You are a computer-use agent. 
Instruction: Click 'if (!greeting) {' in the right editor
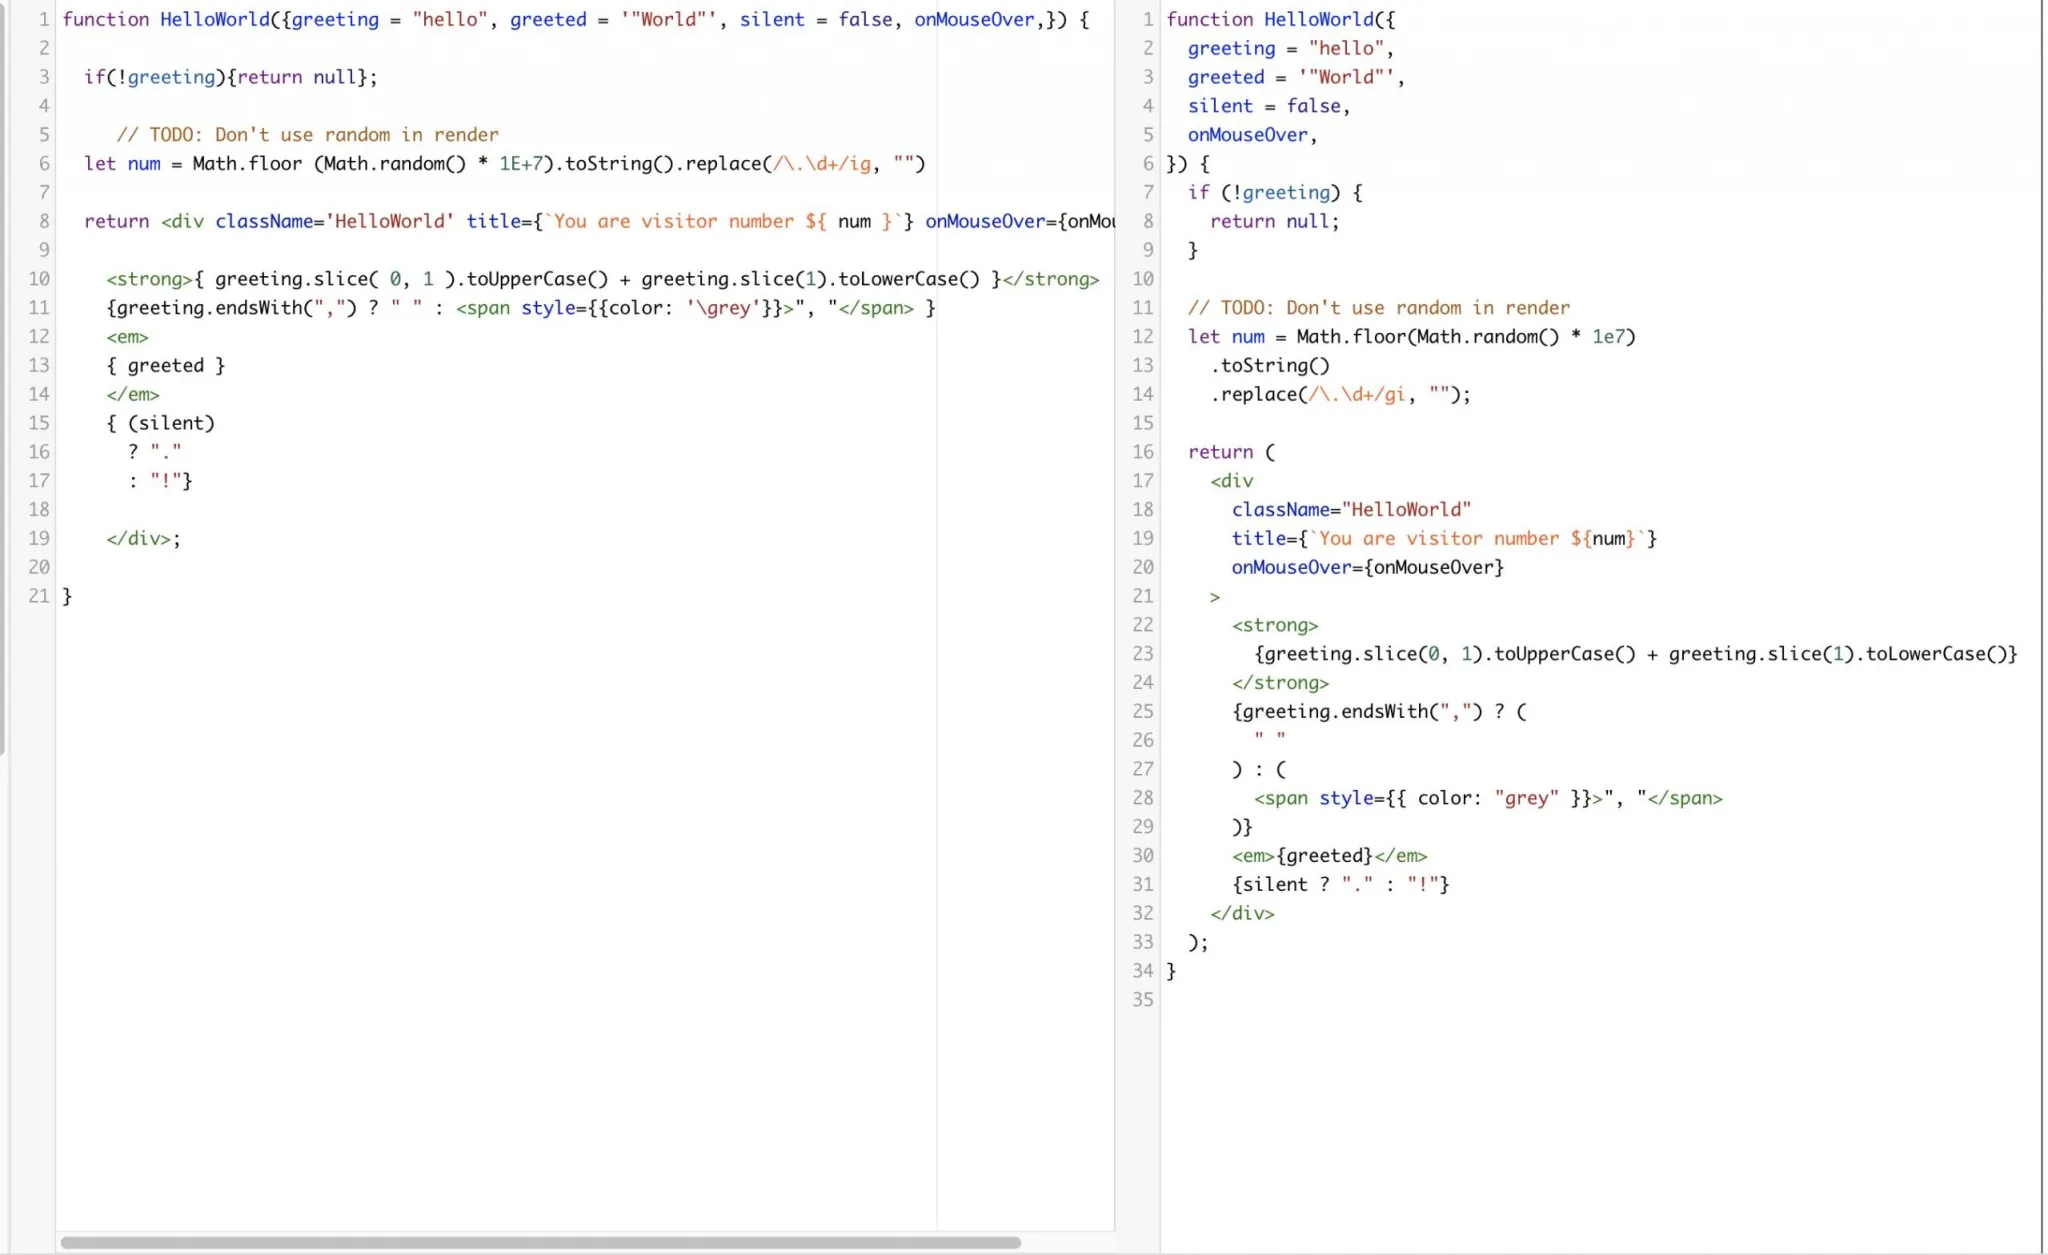click(1275, 192)
